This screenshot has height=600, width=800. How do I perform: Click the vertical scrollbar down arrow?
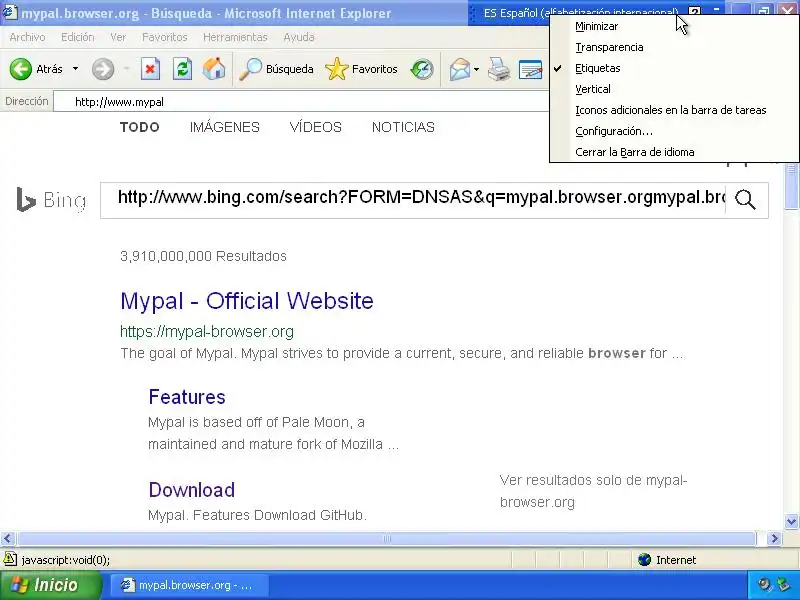[x=791, y=521]
